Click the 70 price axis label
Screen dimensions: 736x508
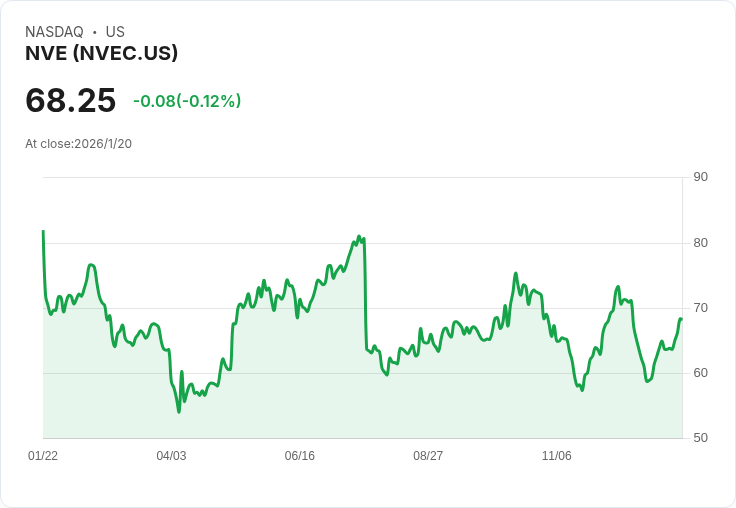pyautogui.click(x=700, y=308)
